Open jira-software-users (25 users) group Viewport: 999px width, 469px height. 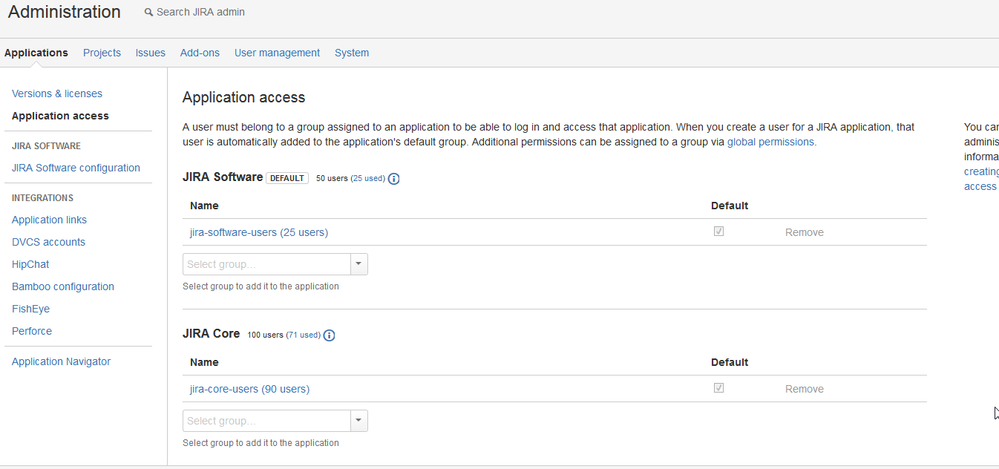[x=259, y=233]
